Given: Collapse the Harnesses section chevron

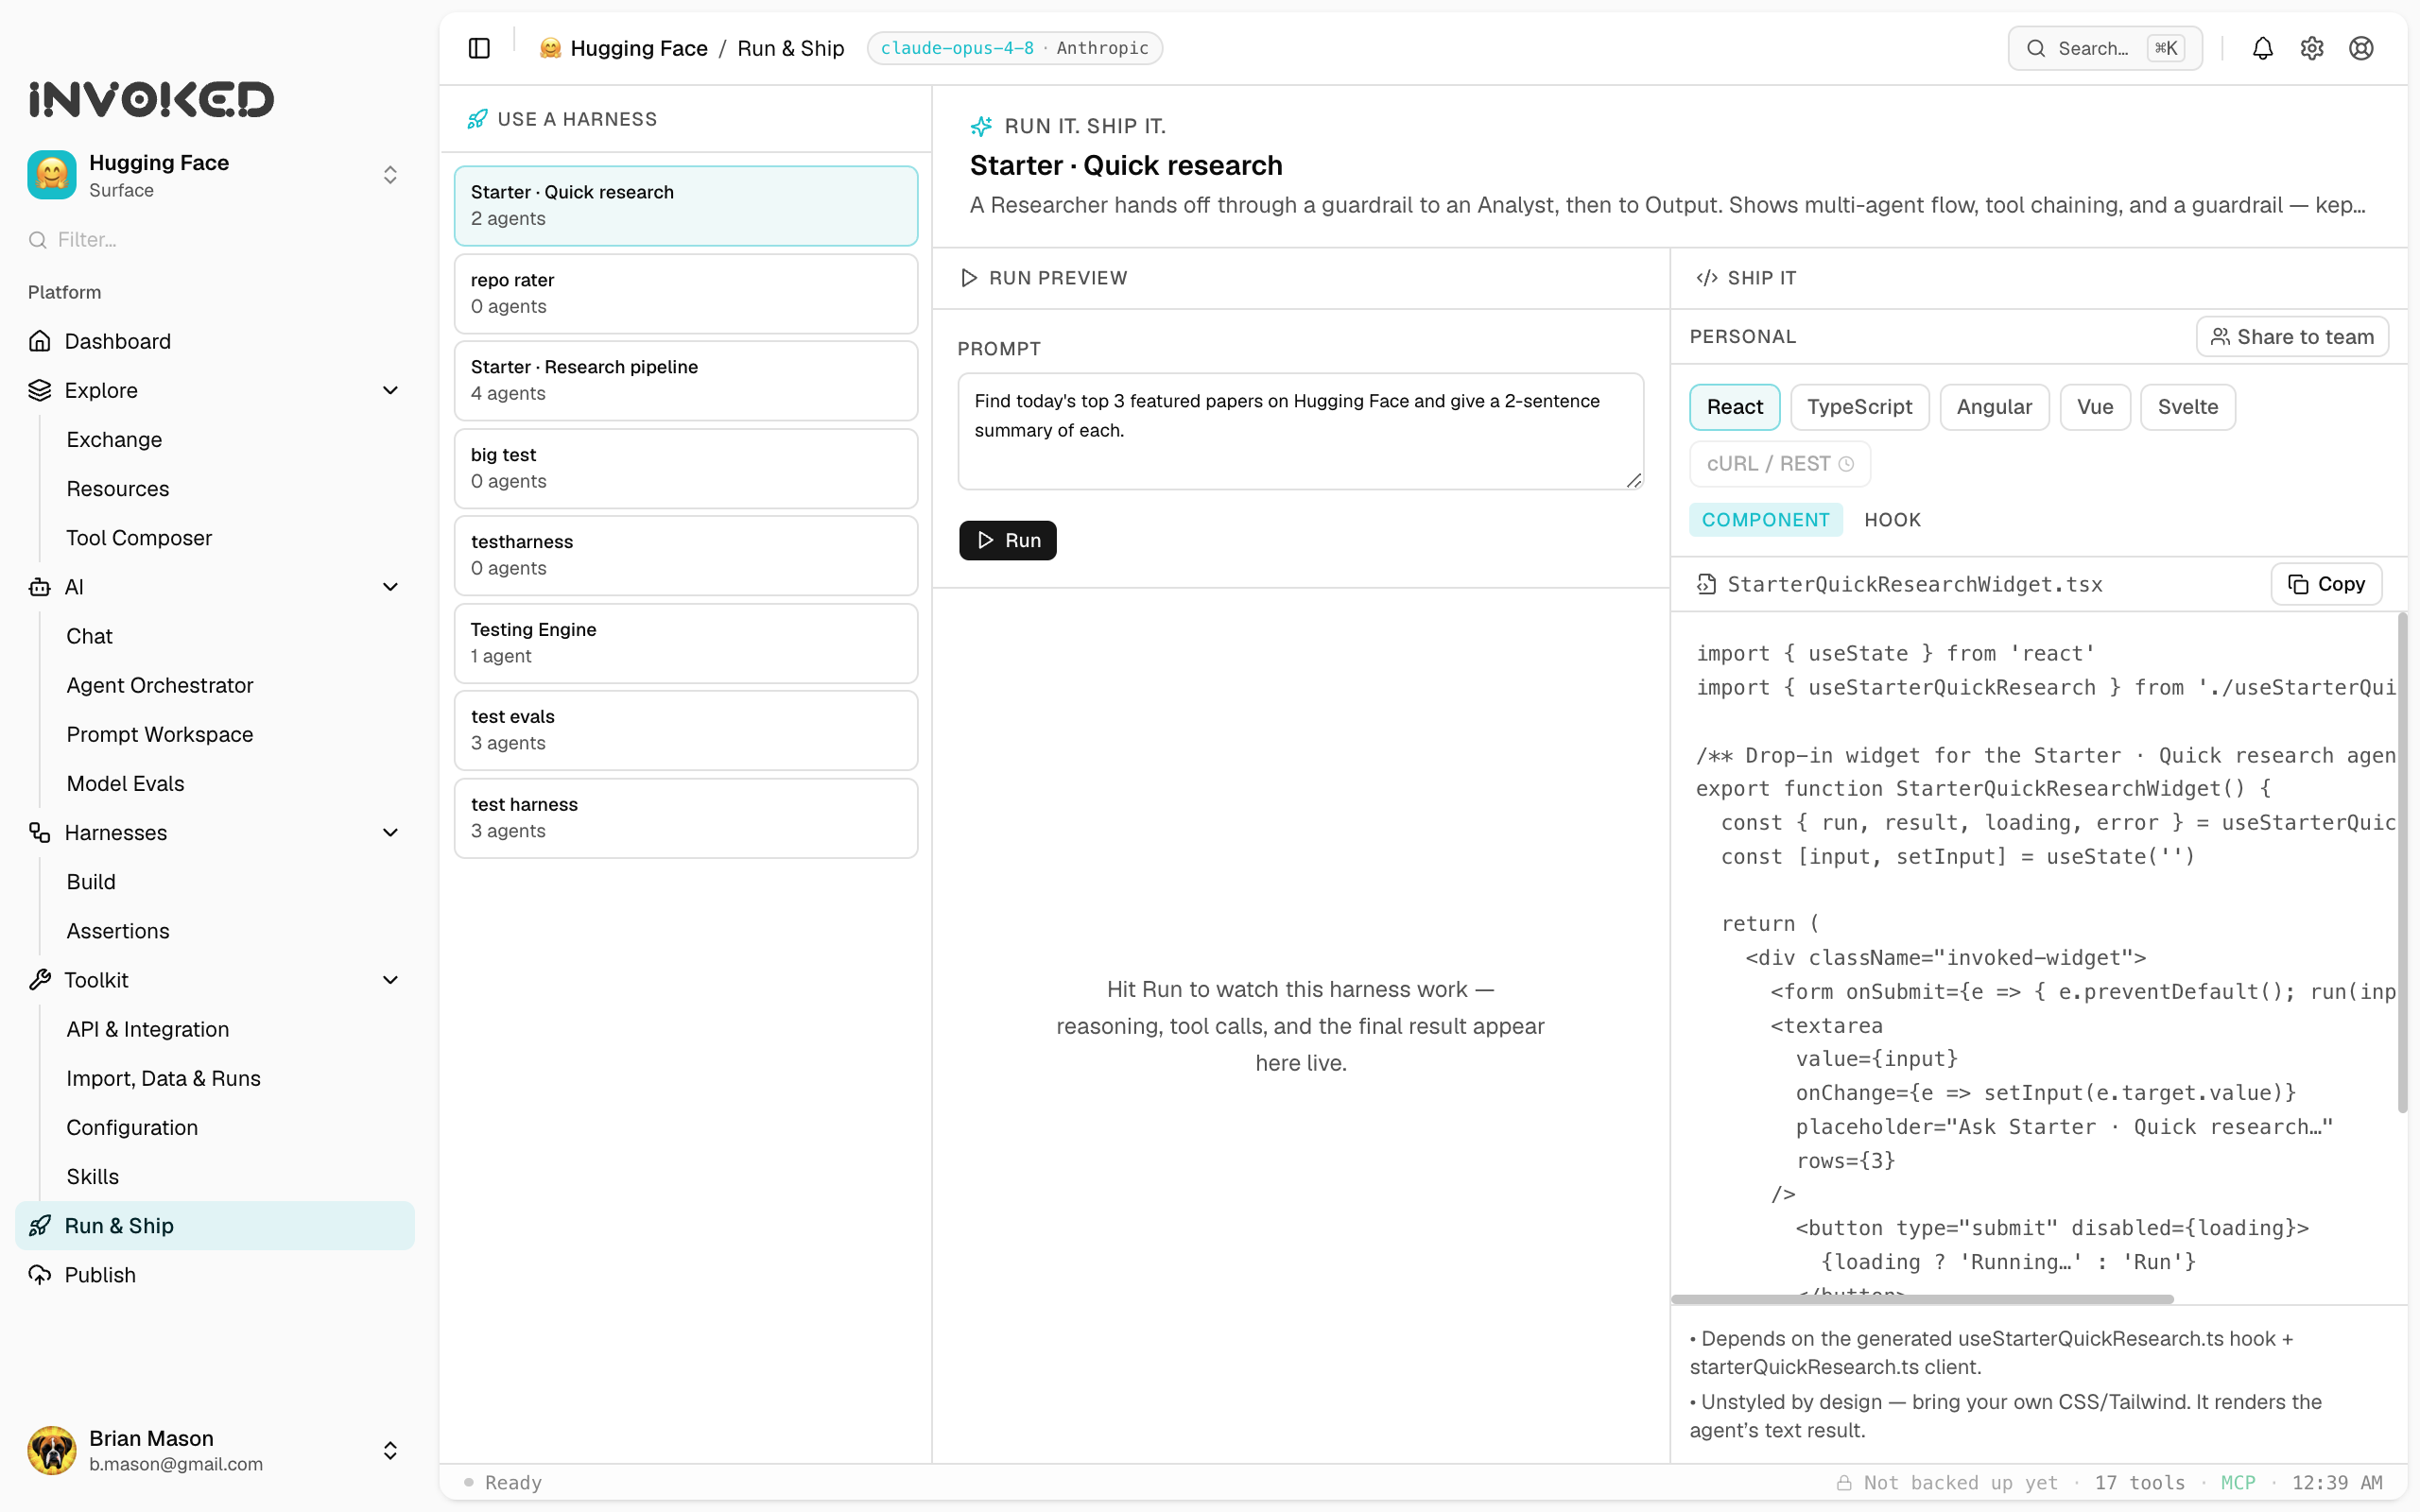Looking at the screenshot, I should point(390,832).
